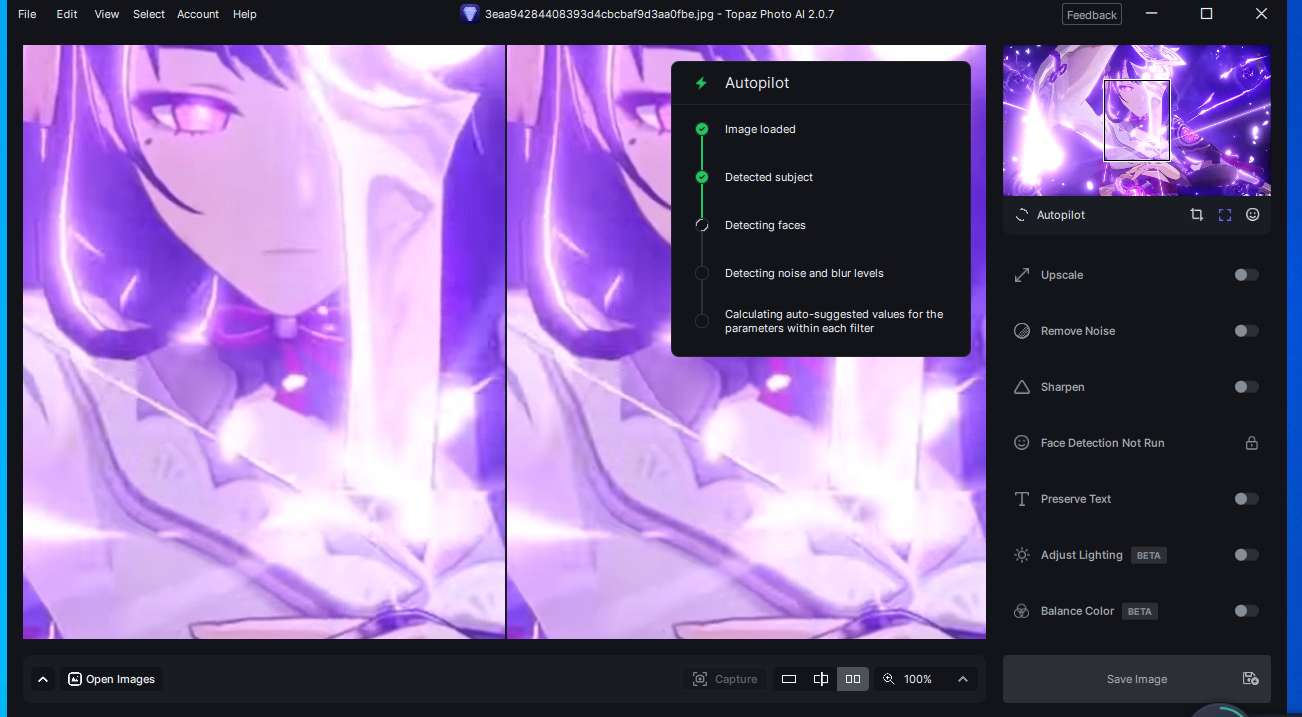Click the 100% zoom value

[918, 679]
